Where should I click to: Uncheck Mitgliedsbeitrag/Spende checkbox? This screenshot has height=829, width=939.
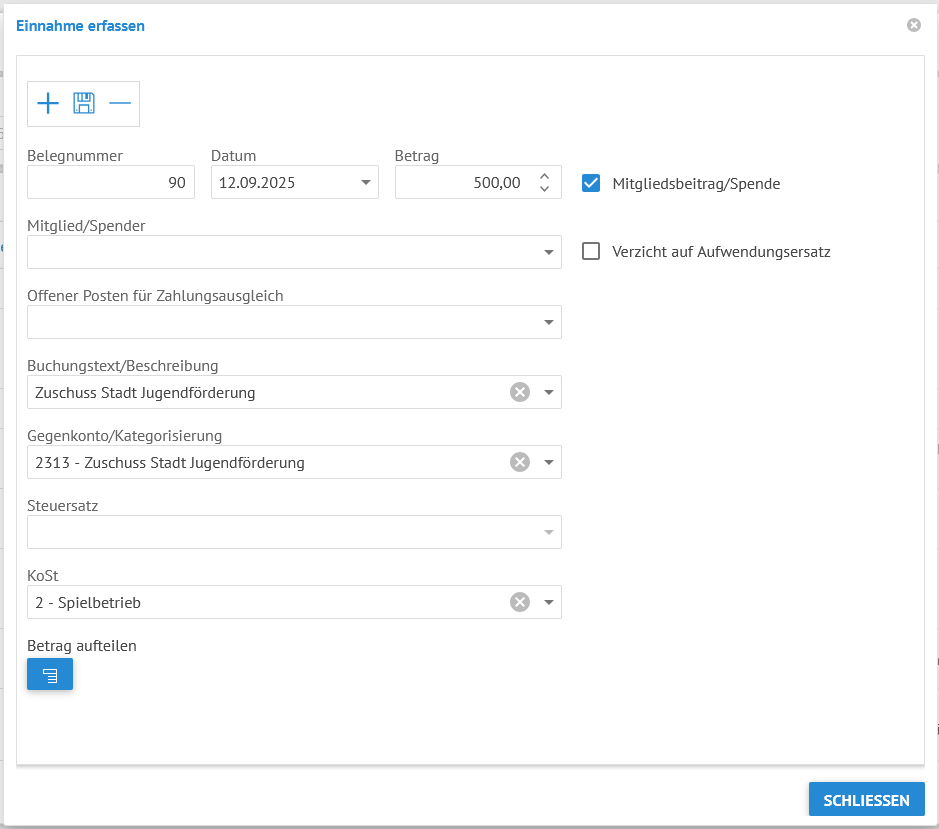tap(591, 183)
